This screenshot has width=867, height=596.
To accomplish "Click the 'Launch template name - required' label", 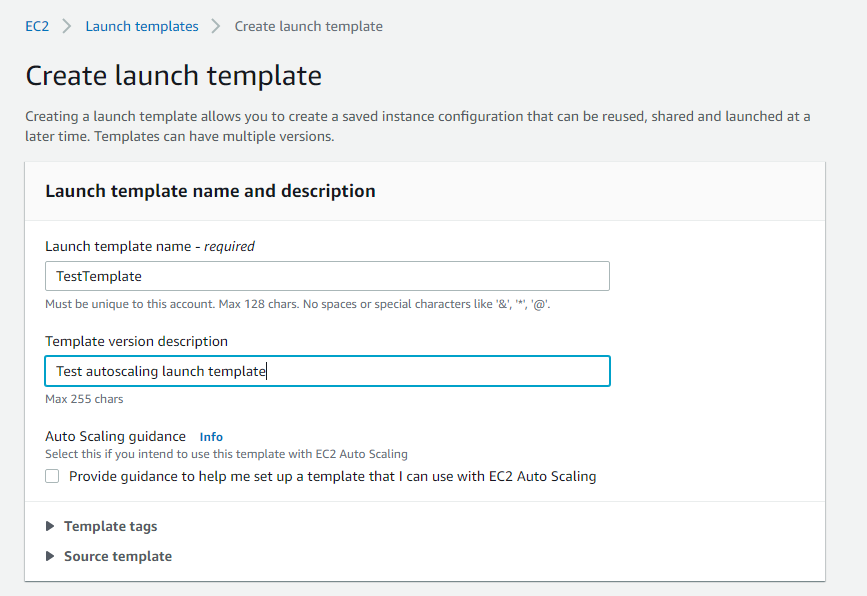I will (150, 246).
